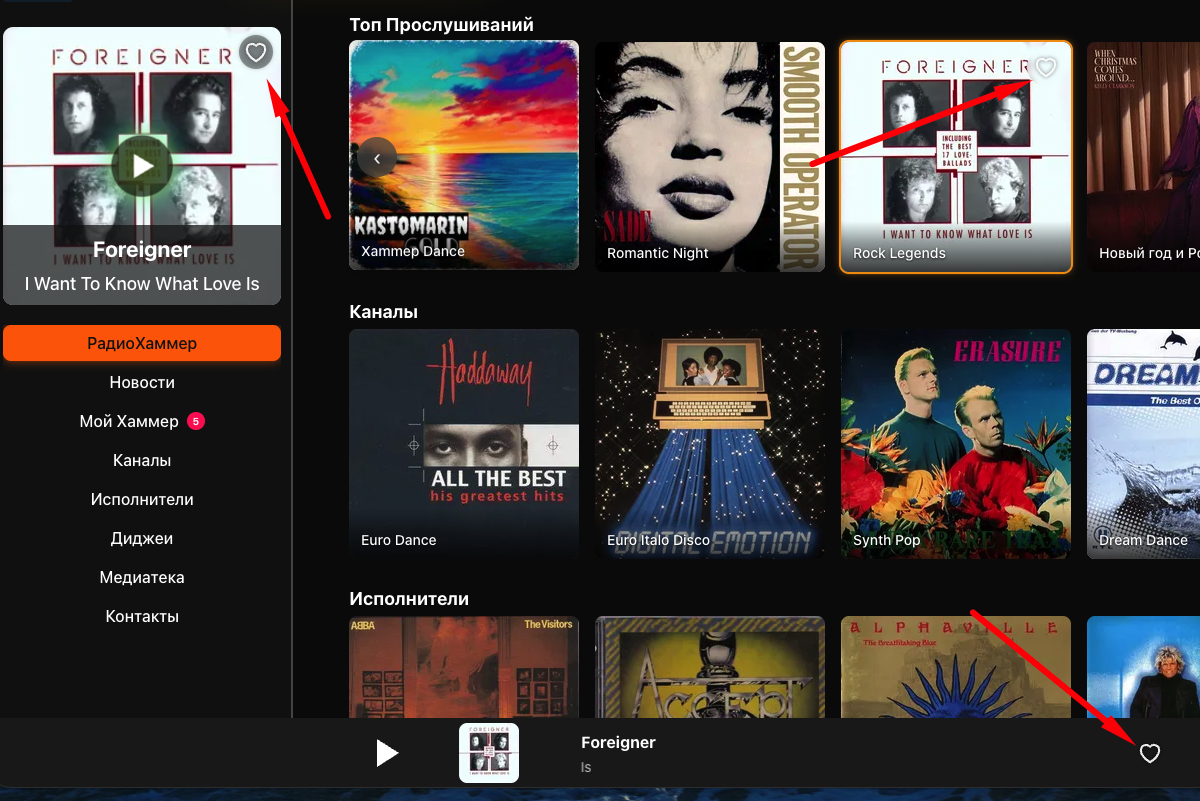Open the Accept artist card
This screenshot has width=1200, height=801.
point(710,667)
